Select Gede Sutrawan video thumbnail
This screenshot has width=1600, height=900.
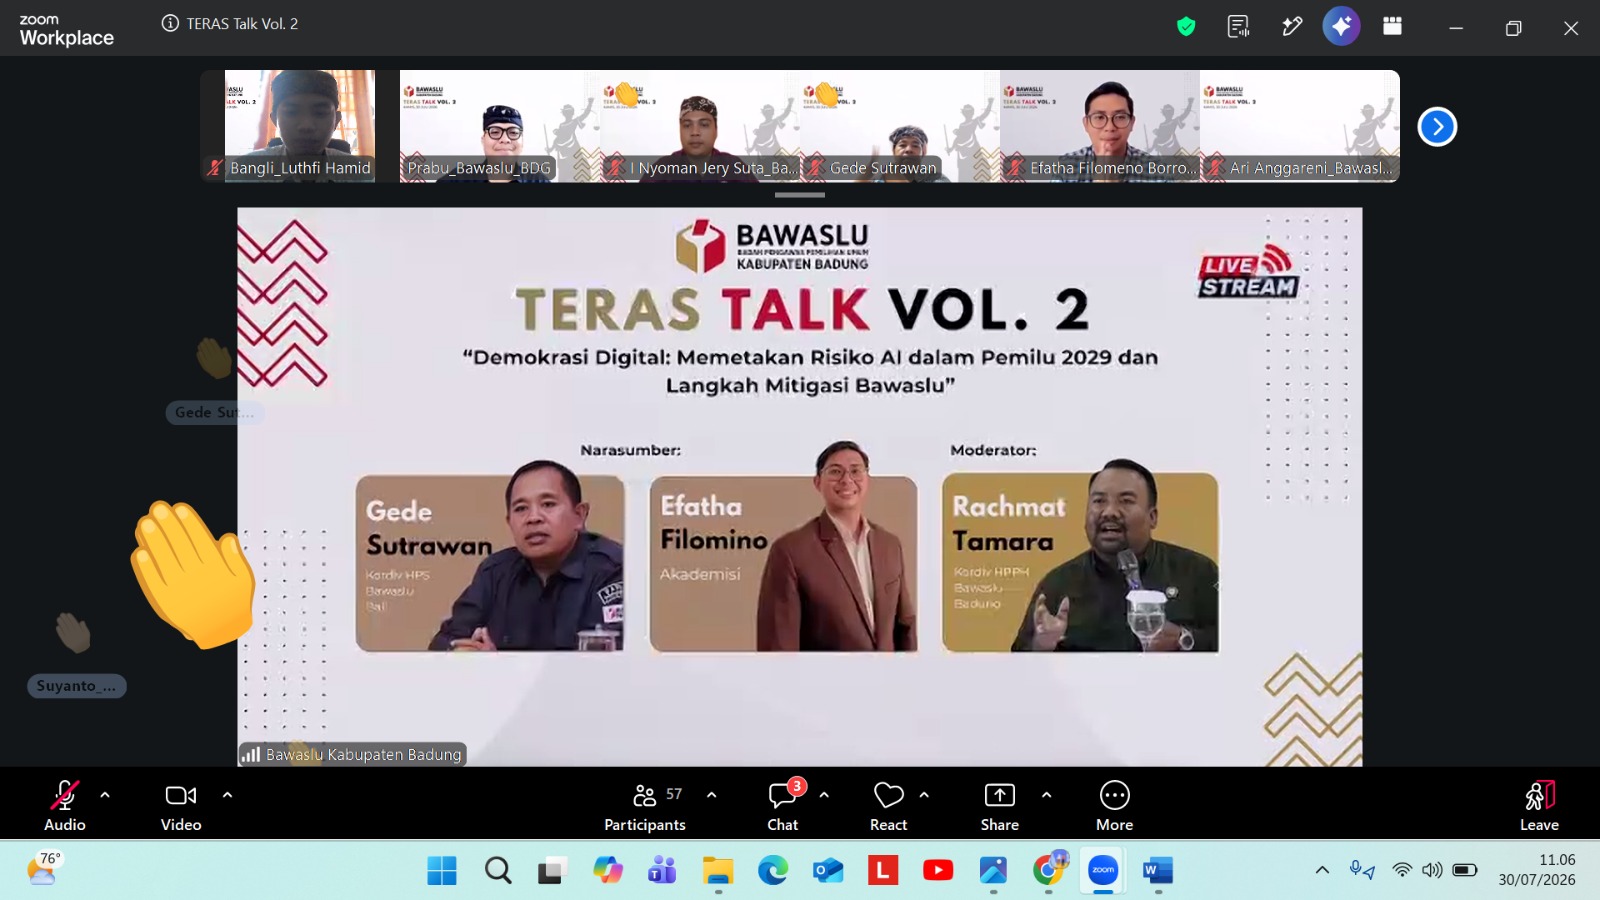tap(900, 126)
